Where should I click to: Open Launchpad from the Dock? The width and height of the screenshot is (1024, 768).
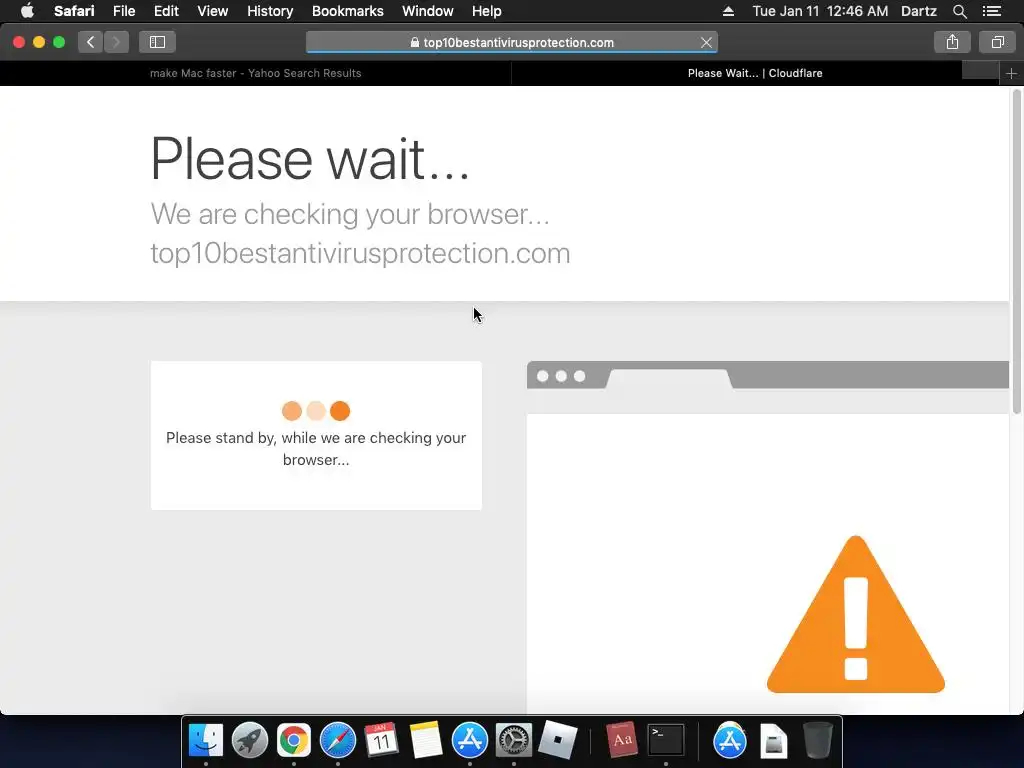pyautogui.click(x=249, y=741)
